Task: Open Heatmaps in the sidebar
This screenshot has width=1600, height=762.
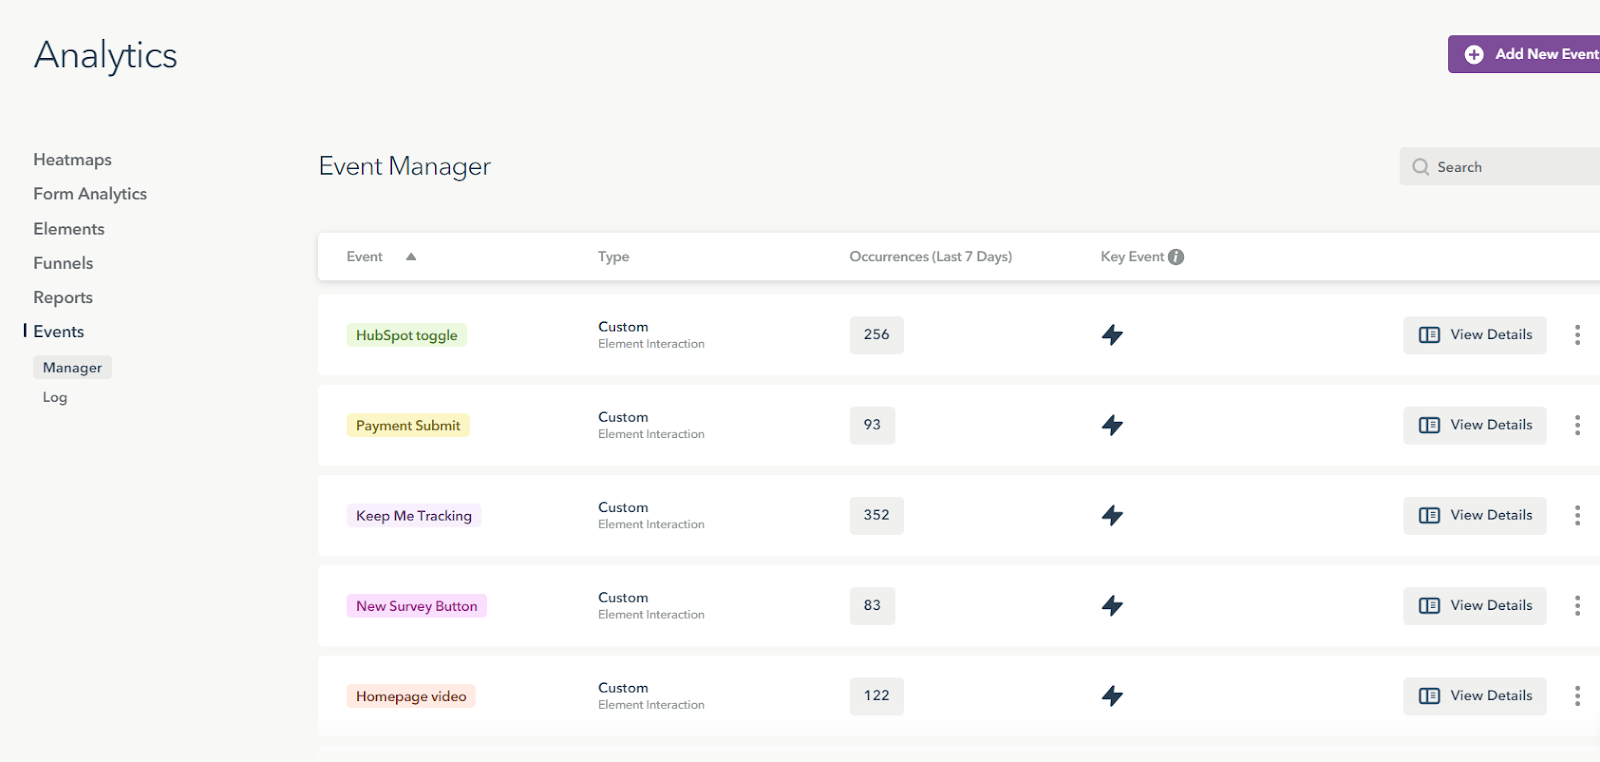Action: tap(72, 160)
